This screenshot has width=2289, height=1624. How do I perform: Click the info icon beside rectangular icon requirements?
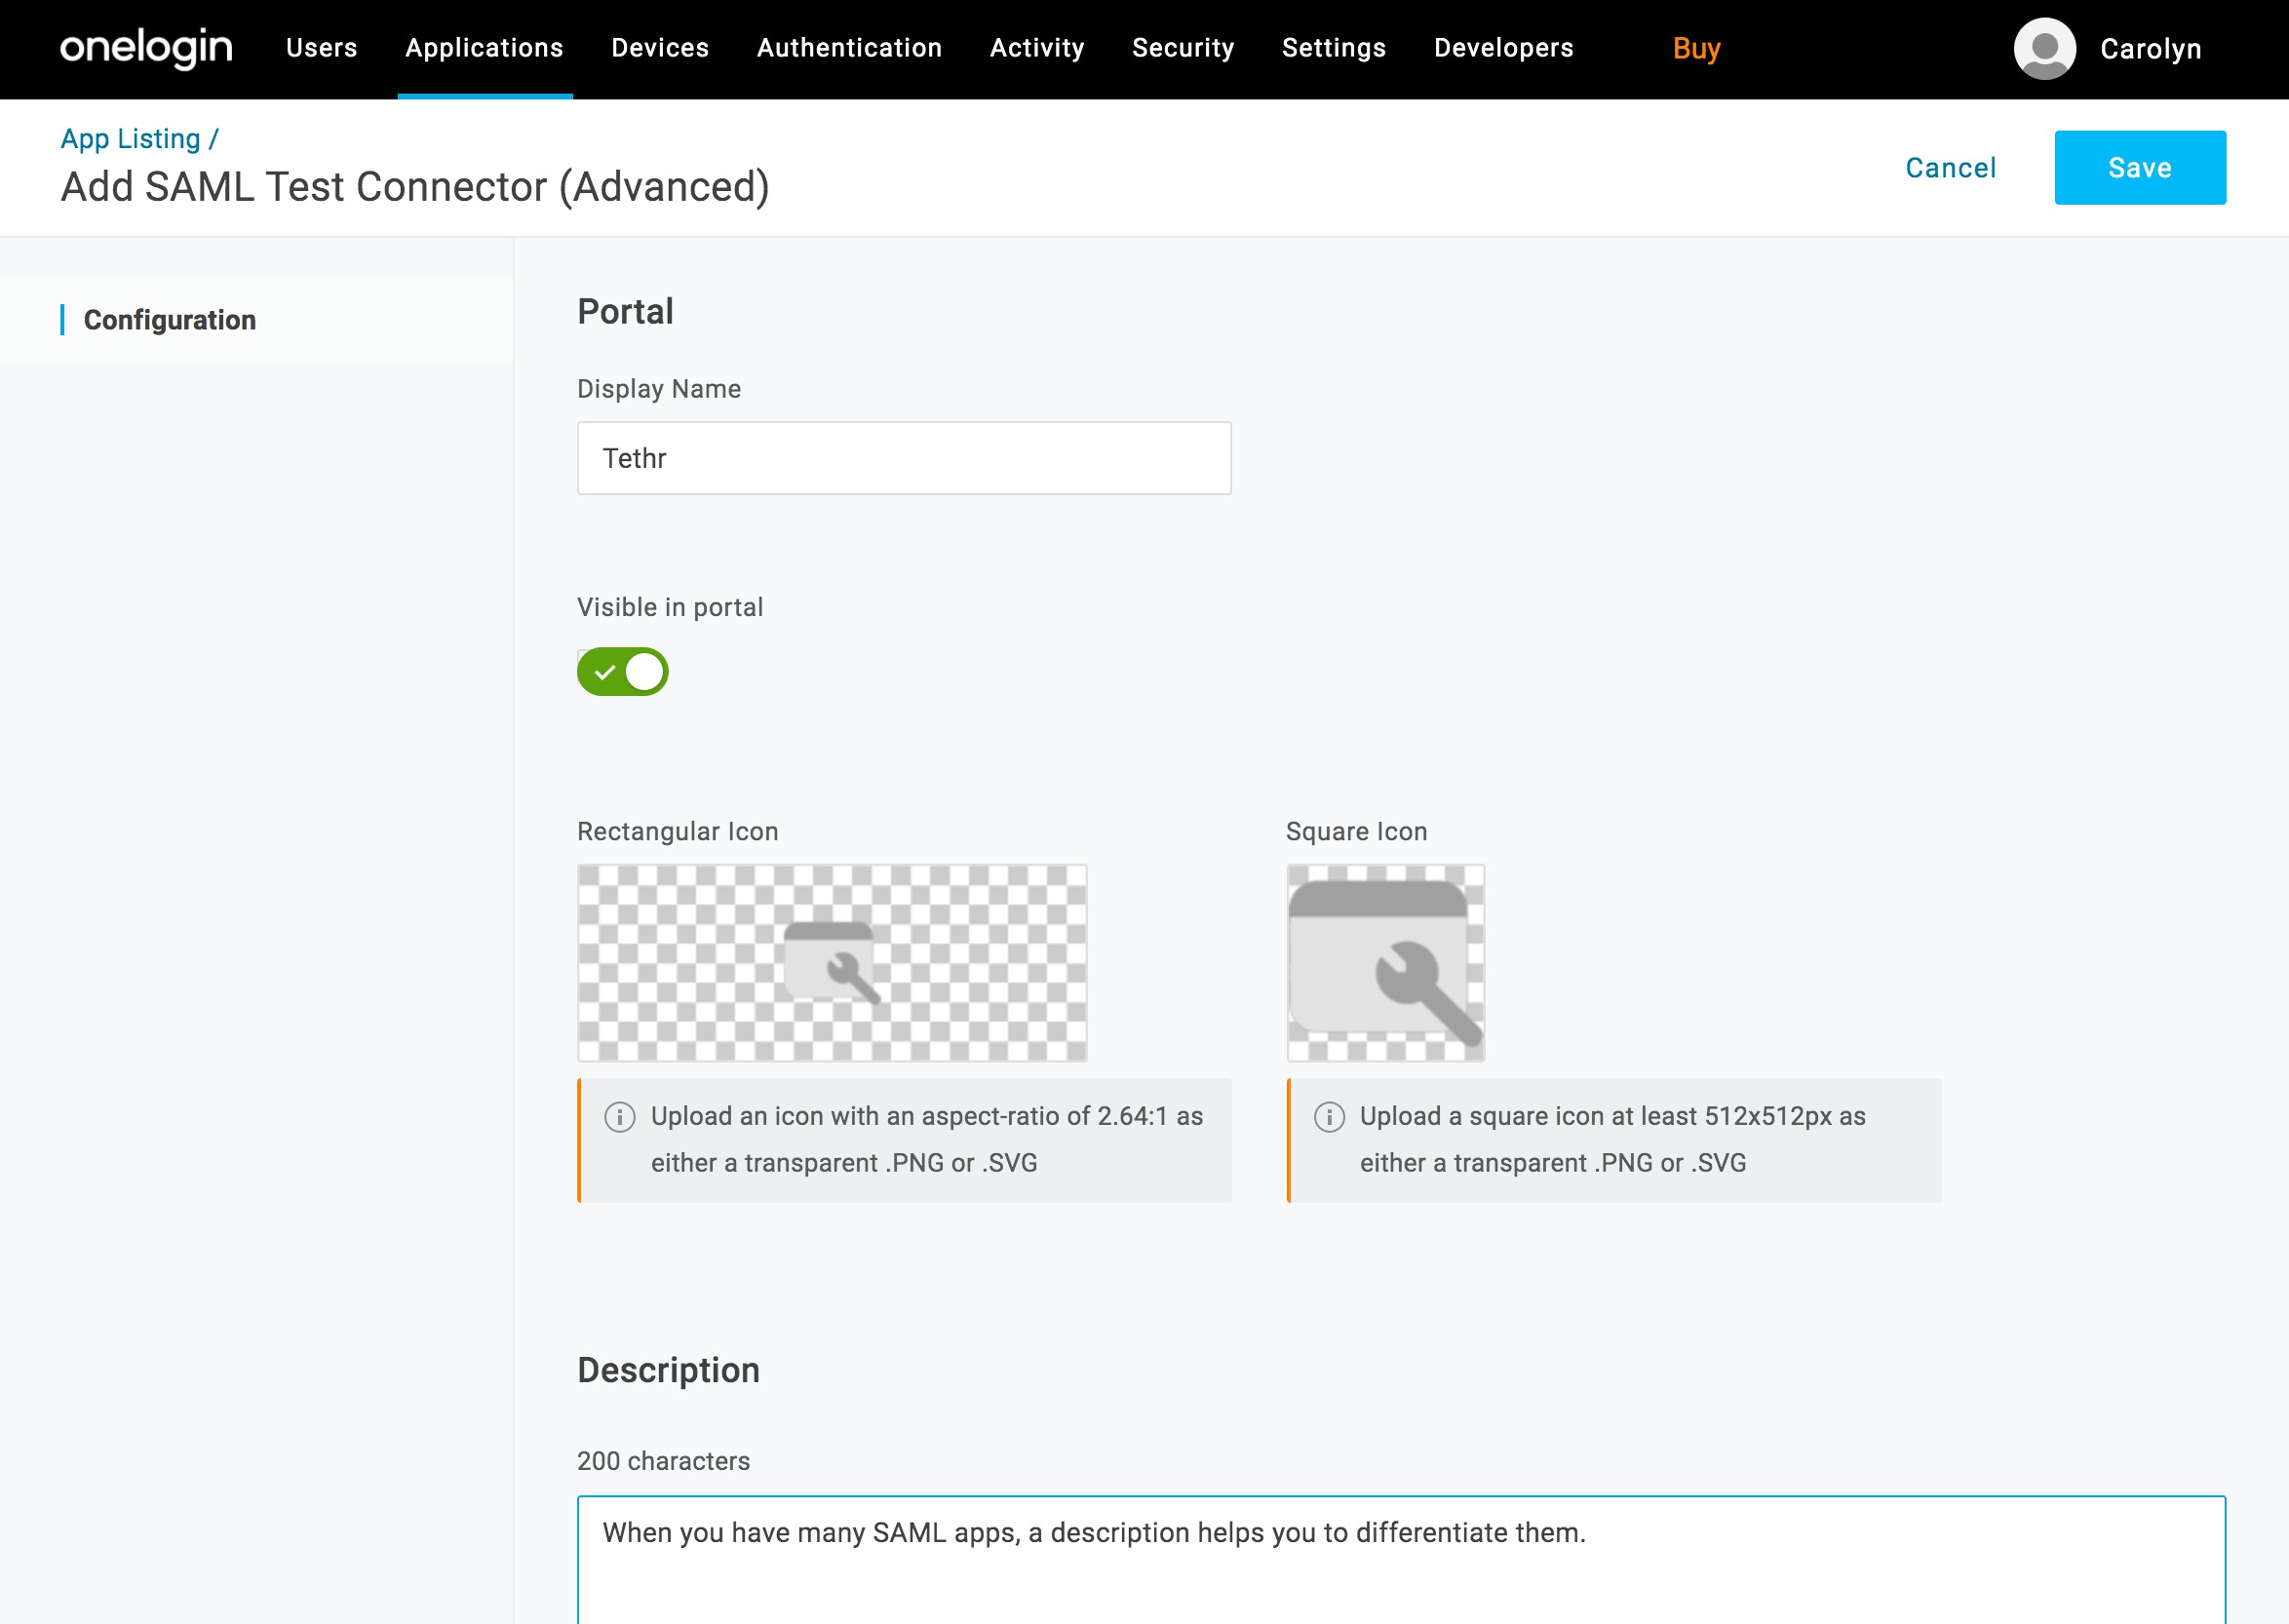tap(622, 1116)
